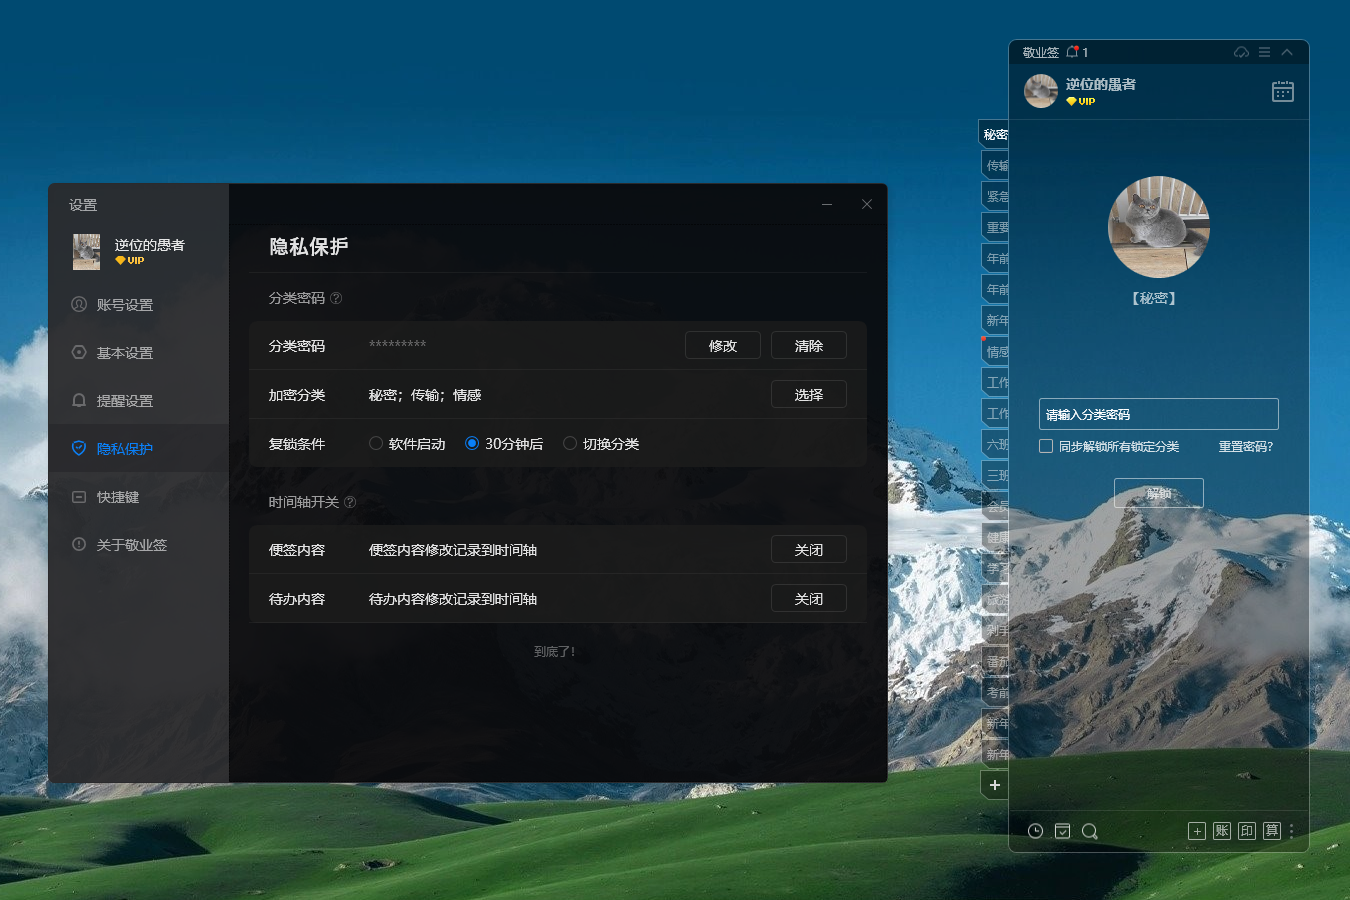Select the 秘密 category tab

tap(995, 133)
